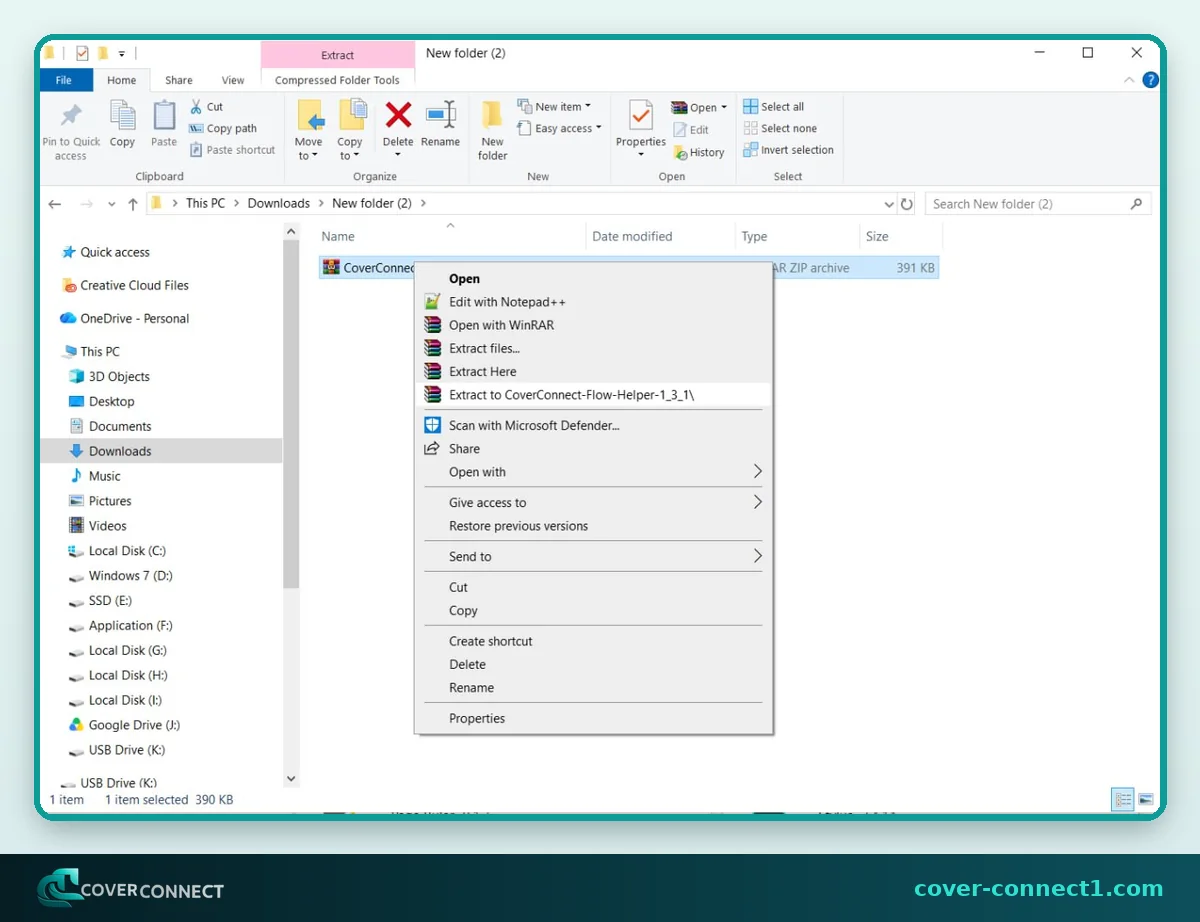Switch to the Share ribbon tab
Image resolution: width=1200 pixels, height=922 pixels.
coord(179,80)
